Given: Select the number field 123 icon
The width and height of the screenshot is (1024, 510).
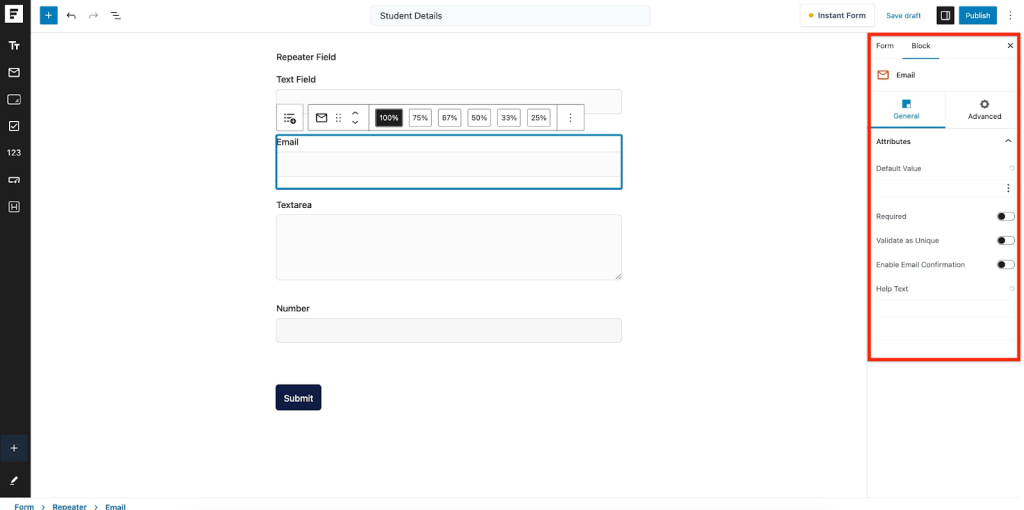Looking at the screenshot, I should [x=14, y=153].
